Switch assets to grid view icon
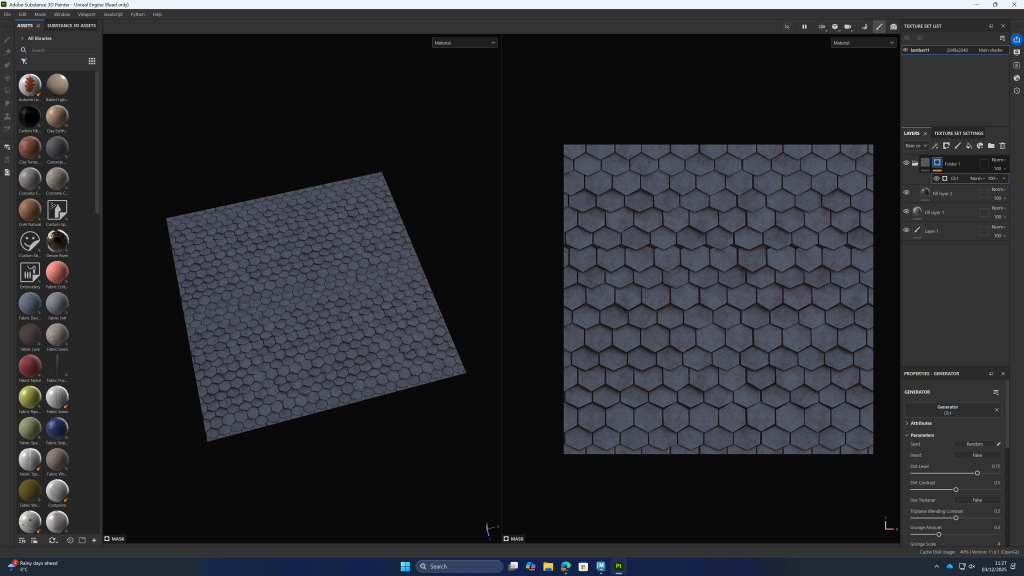 (92, 61)
